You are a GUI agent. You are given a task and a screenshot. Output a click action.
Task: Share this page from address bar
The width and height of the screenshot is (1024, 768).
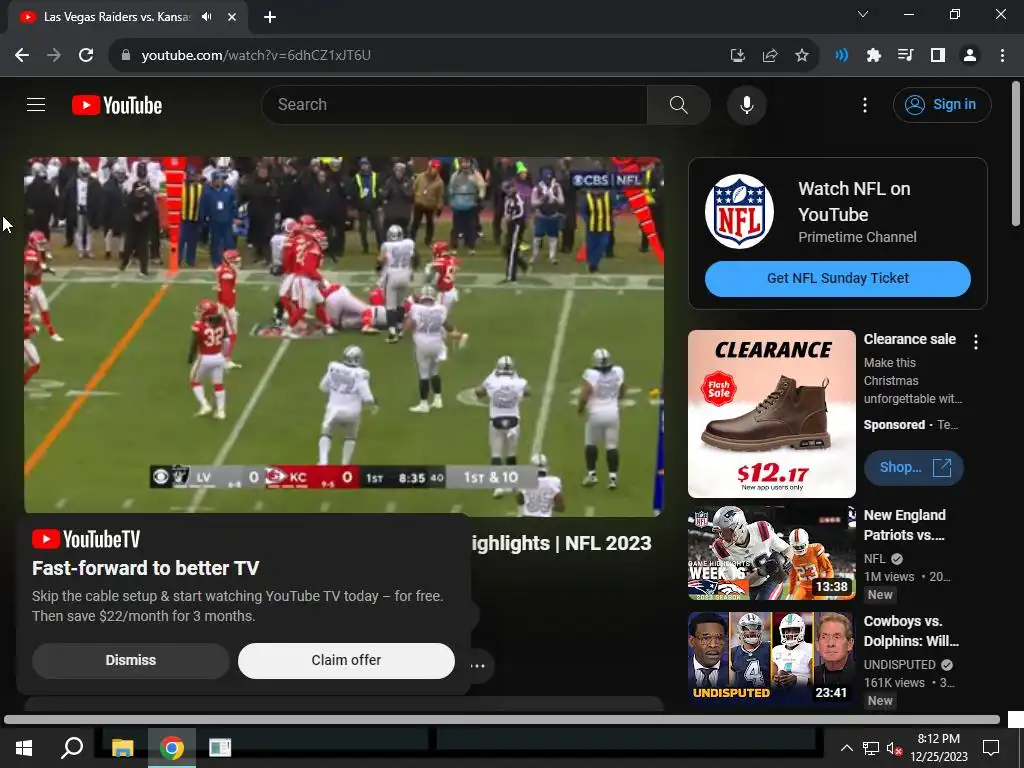[x=769, y=56]
